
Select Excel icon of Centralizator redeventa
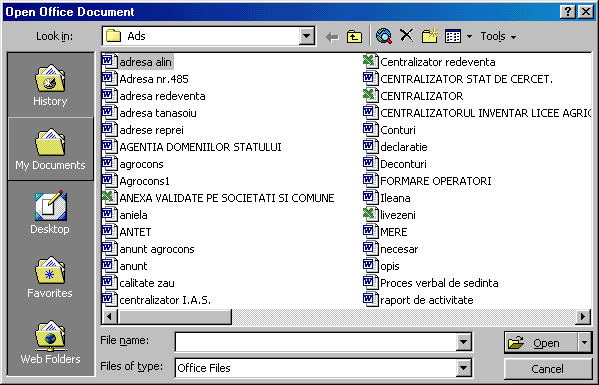pos(370,61)
